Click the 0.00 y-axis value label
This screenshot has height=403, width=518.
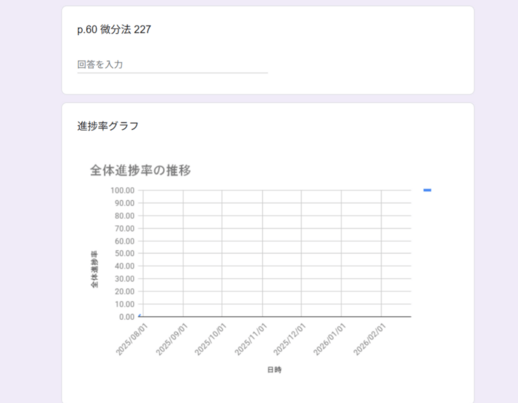click(127, 317)
